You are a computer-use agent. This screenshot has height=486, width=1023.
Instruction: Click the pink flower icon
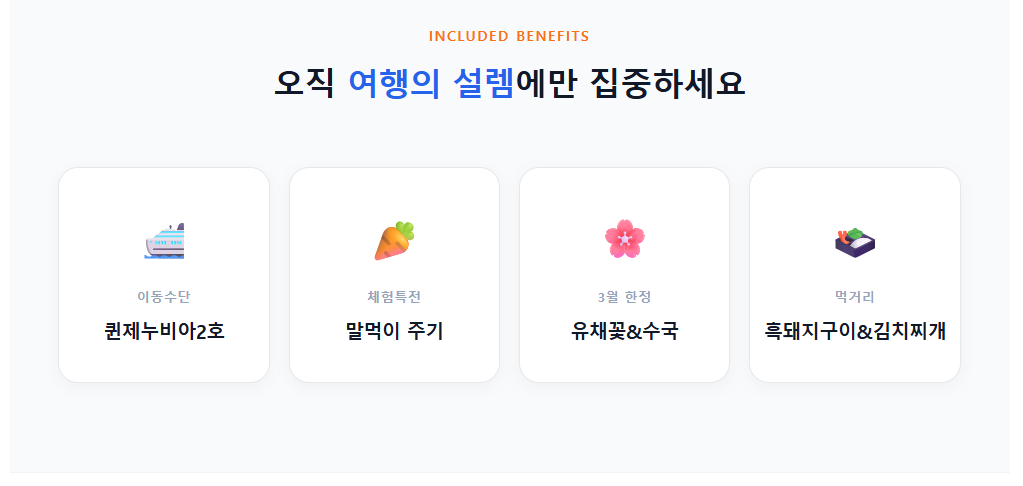point(624,239)
